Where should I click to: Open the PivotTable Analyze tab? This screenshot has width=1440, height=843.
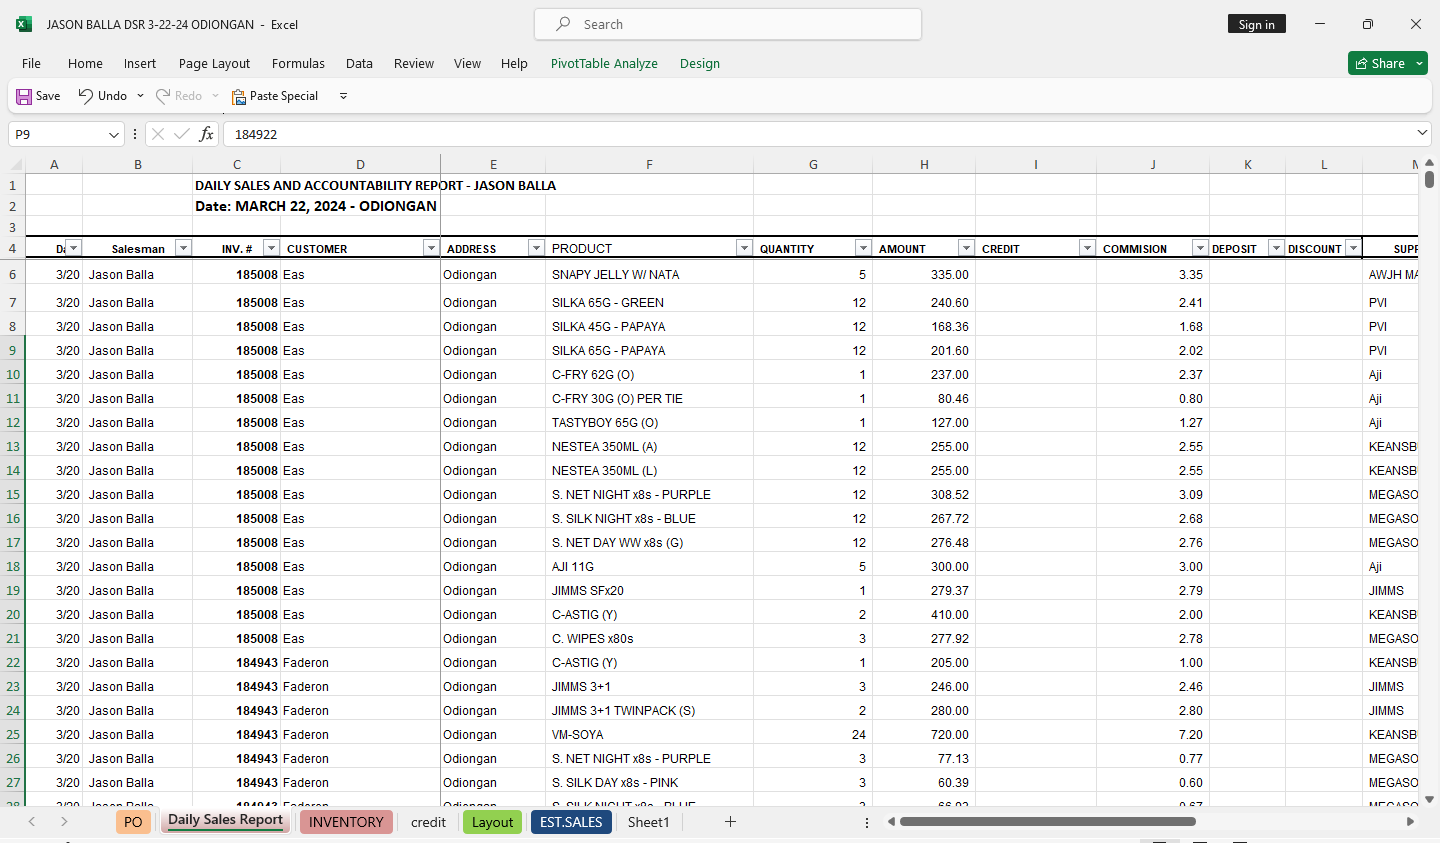click(604, 63)
